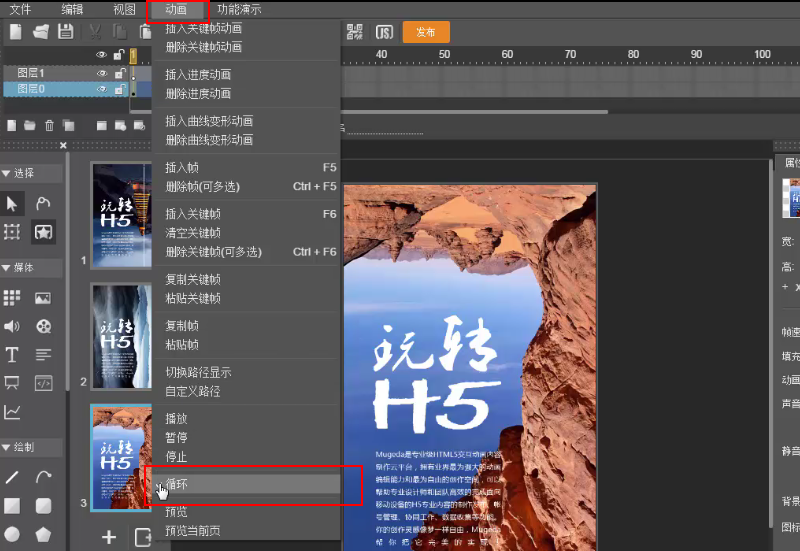Select the curve drawing tool
This screenshot has height=551, width=800.
[x=43, y=477]
